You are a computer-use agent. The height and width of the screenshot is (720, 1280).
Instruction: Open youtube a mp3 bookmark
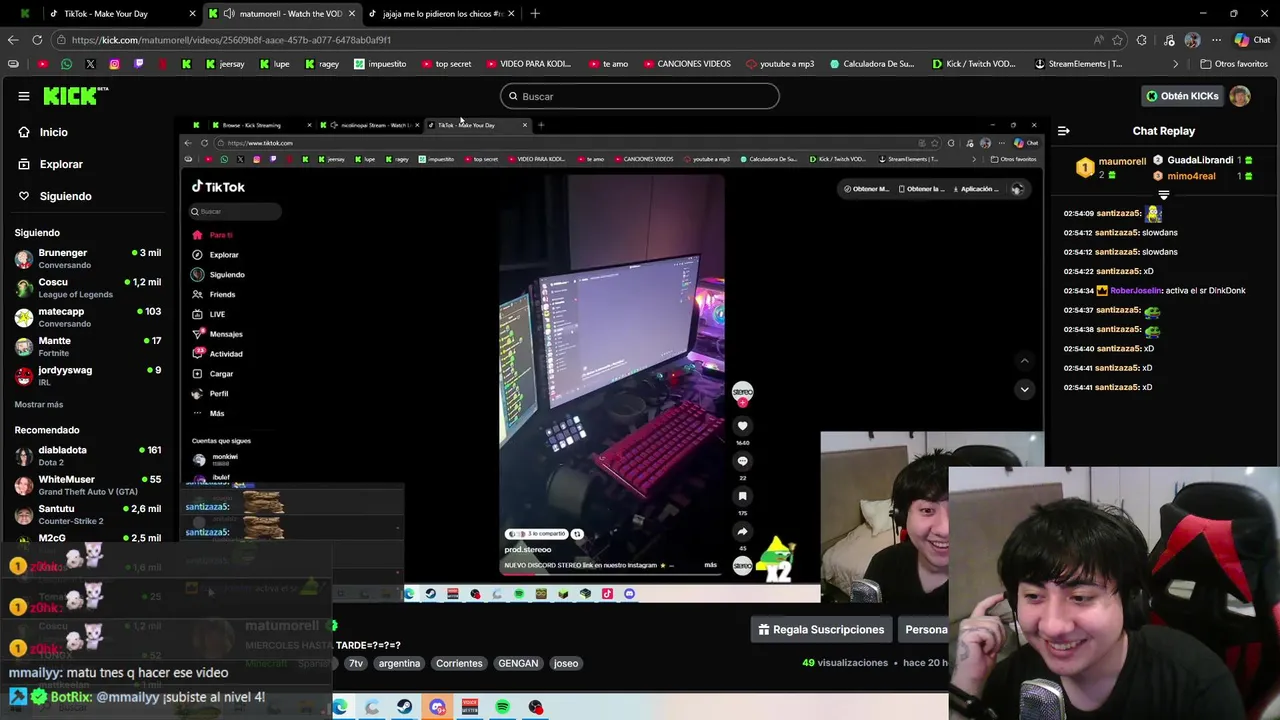779,64
